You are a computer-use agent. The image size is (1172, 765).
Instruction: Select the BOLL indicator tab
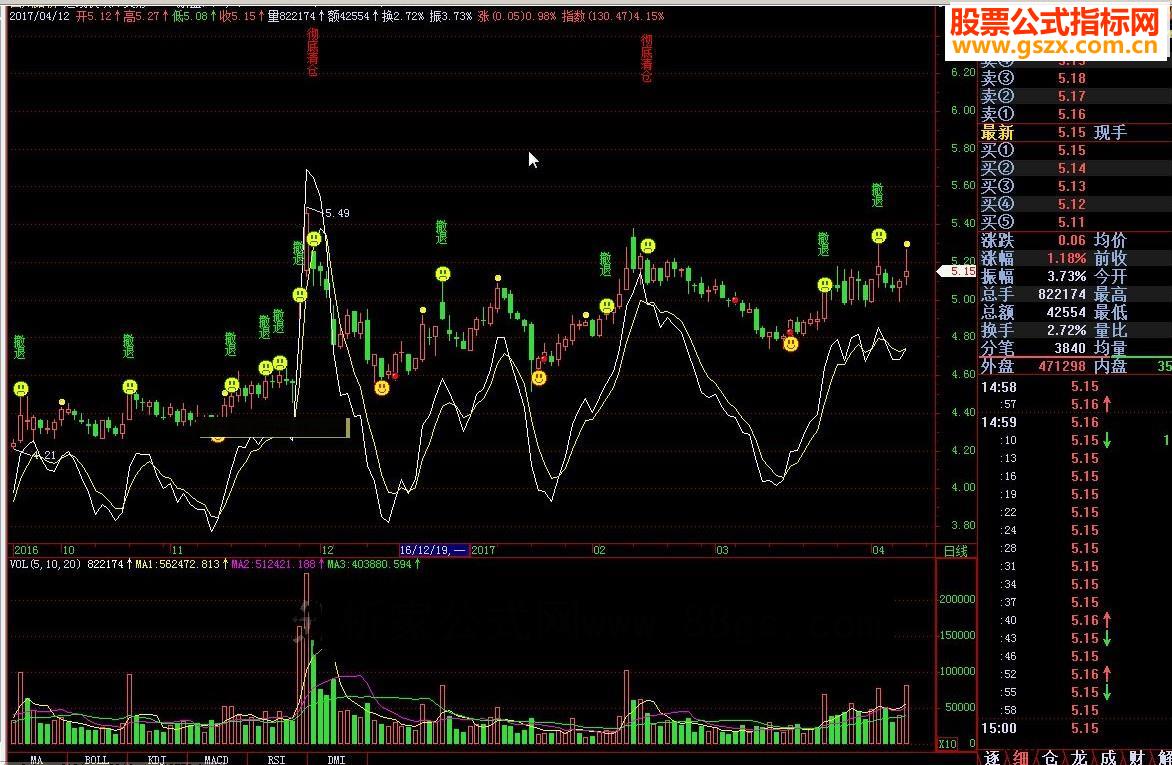pyautogui.click(x=96, y=760)
